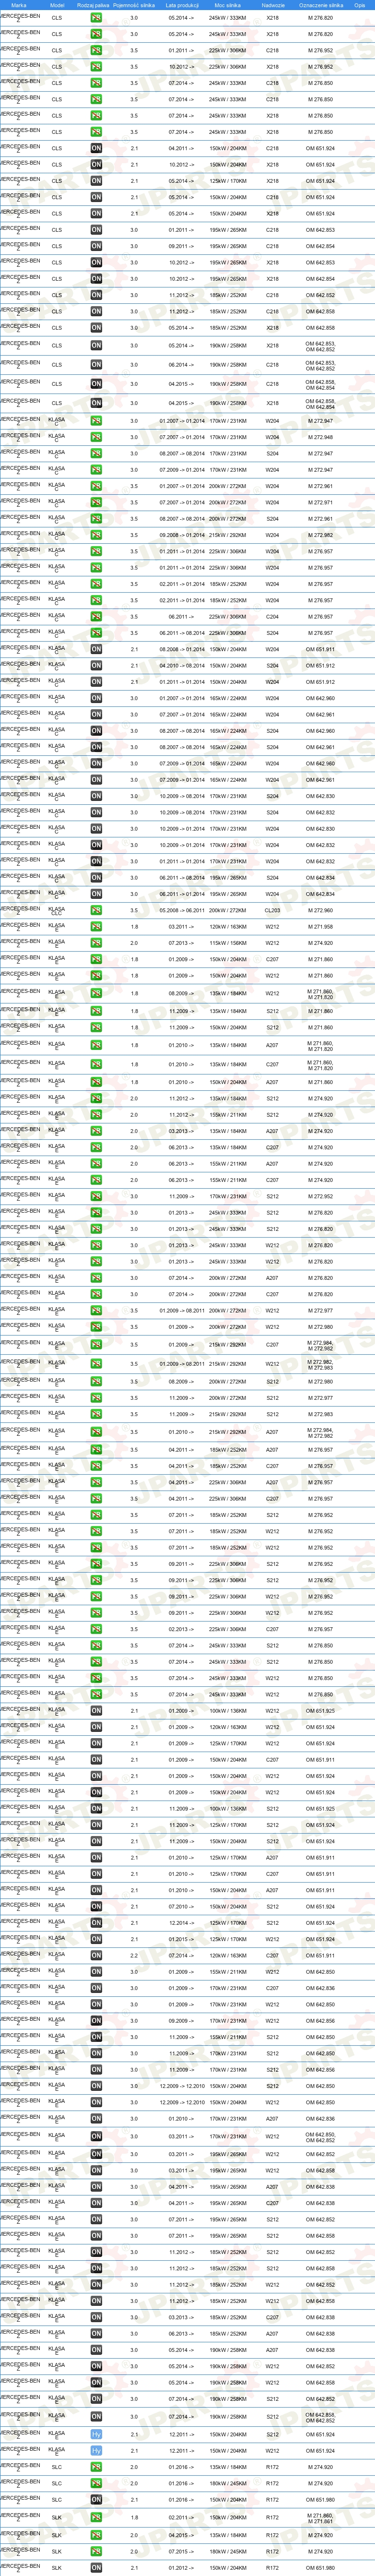Select the petrol icon in the SLC 135kW / 184KM row
Viewport: 375px width, 2576px height.
96,2467
